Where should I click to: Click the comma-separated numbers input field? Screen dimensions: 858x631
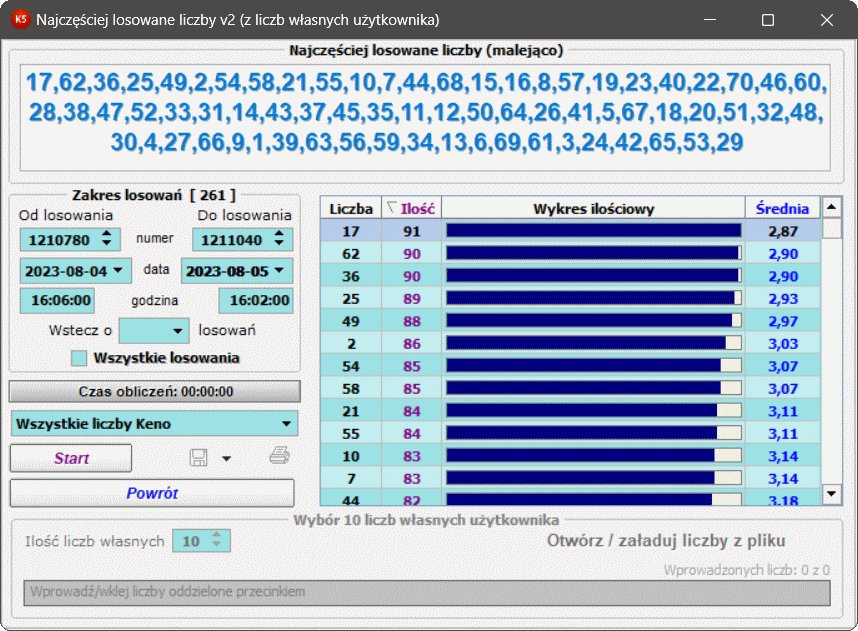click(x=427, y=592)
